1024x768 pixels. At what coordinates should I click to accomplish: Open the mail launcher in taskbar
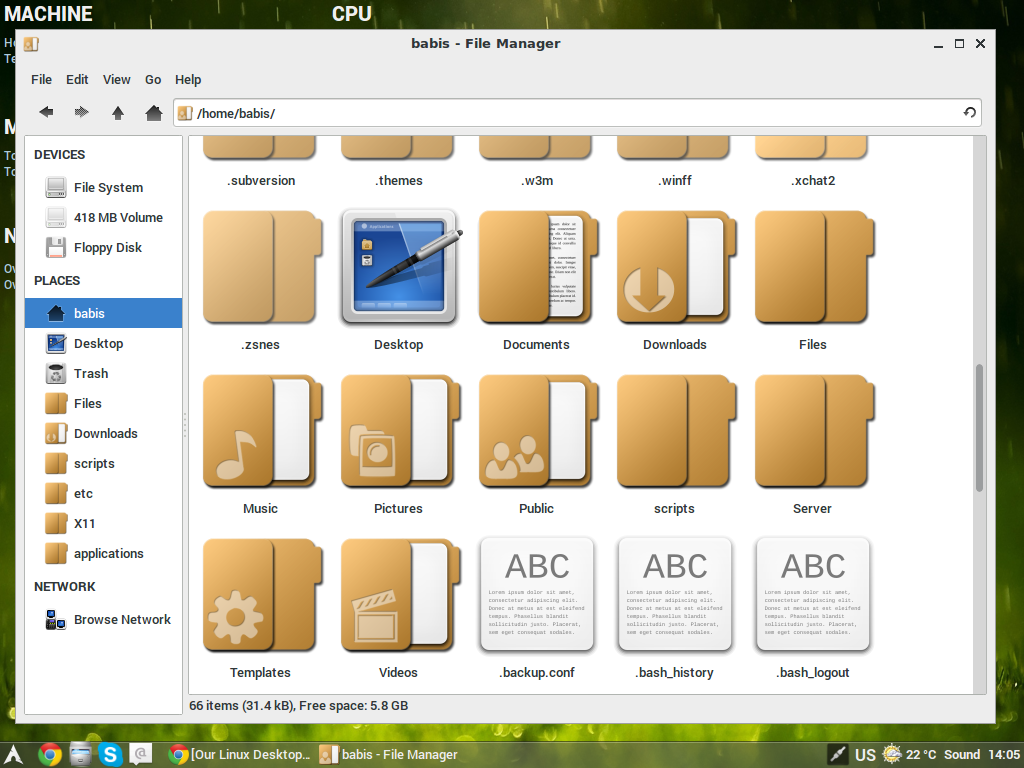click(x=140, y=755)
